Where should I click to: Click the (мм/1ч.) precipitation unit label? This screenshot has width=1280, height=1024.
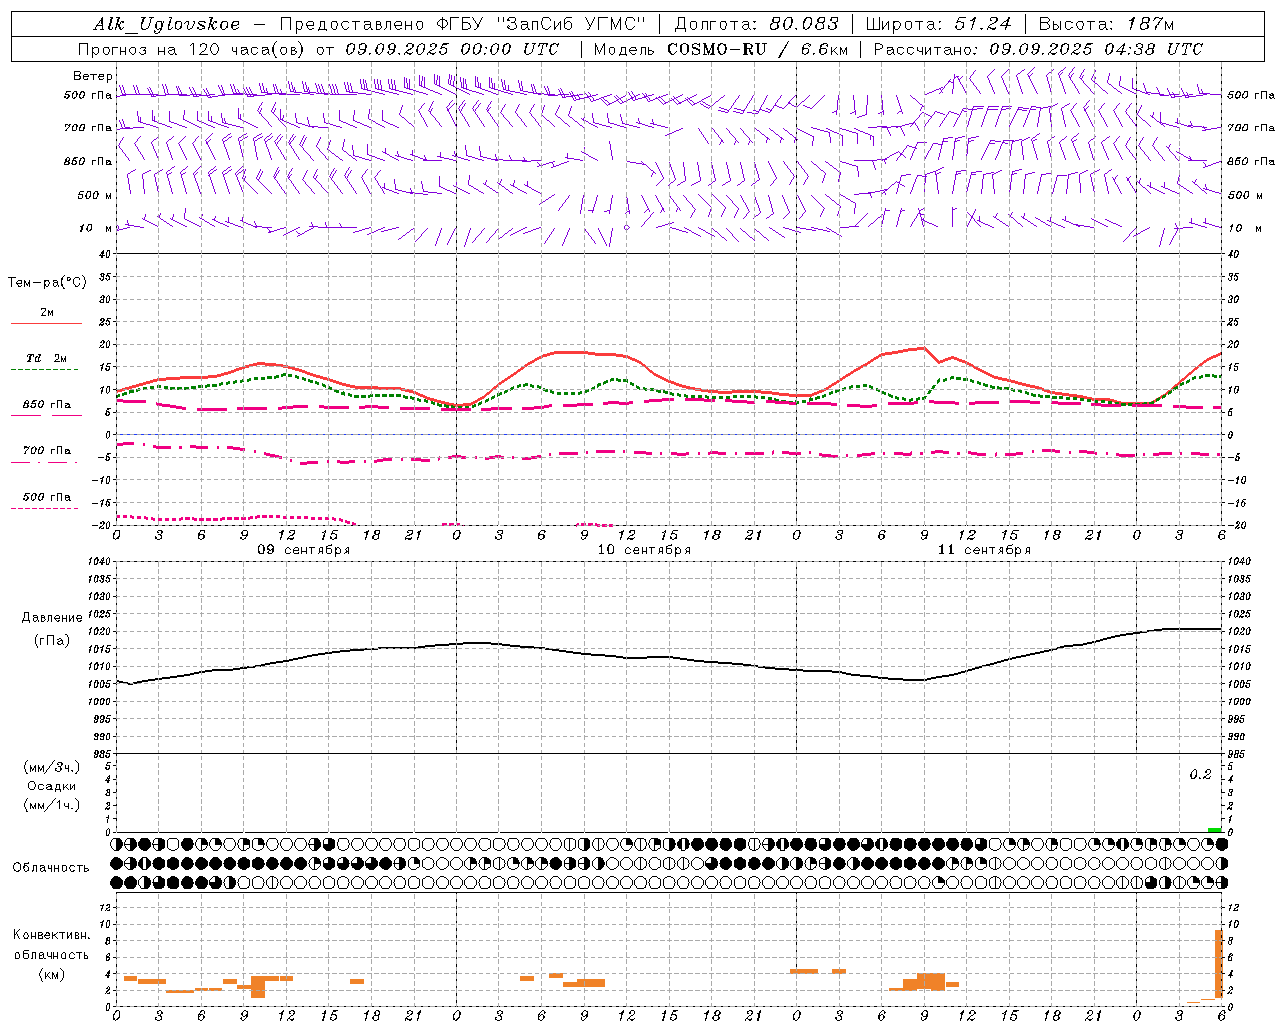click(52, 805)
